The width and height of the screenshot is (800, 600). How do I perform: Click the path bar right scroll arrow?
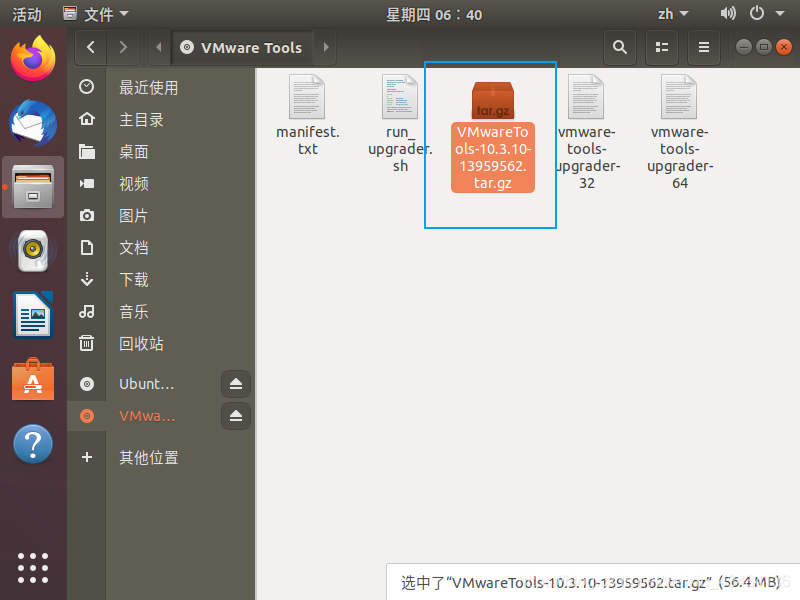pos(326,47)
